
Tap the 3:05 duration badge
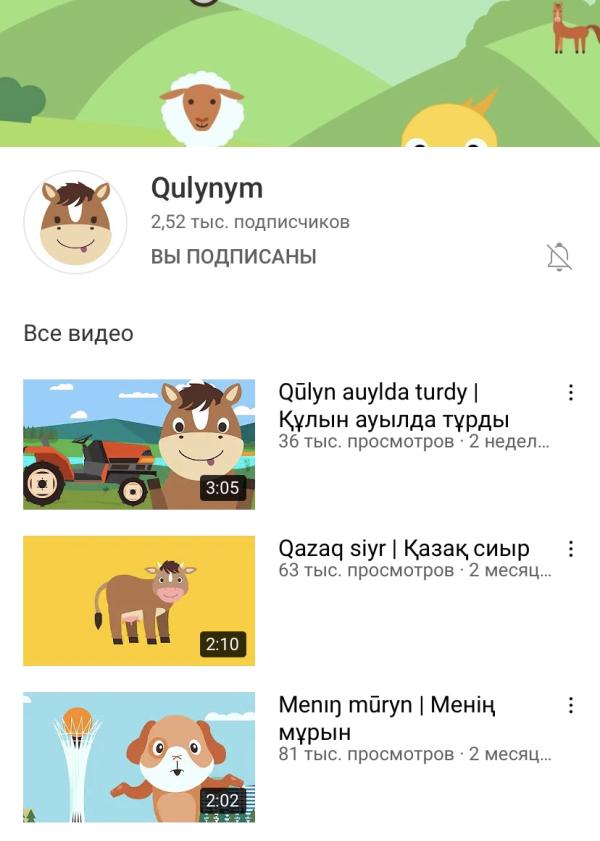(223, 488)
